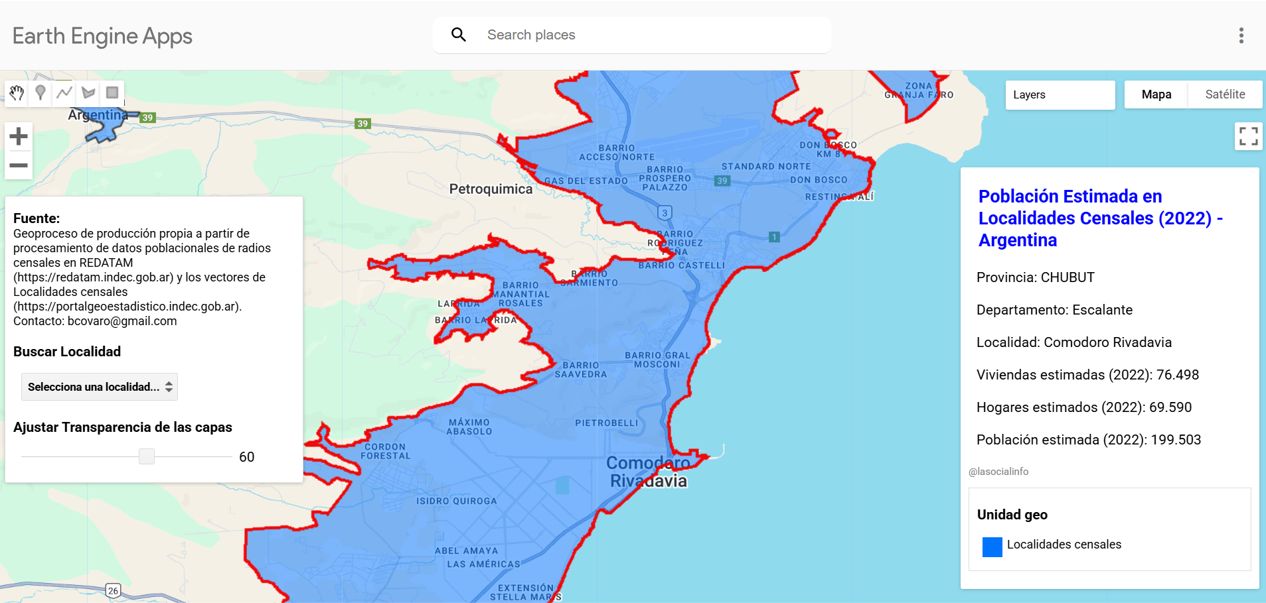The width and height of the screenshot is (1266, 603).
Task: Adjust the layer transparency slider handle
Action: 147,457
